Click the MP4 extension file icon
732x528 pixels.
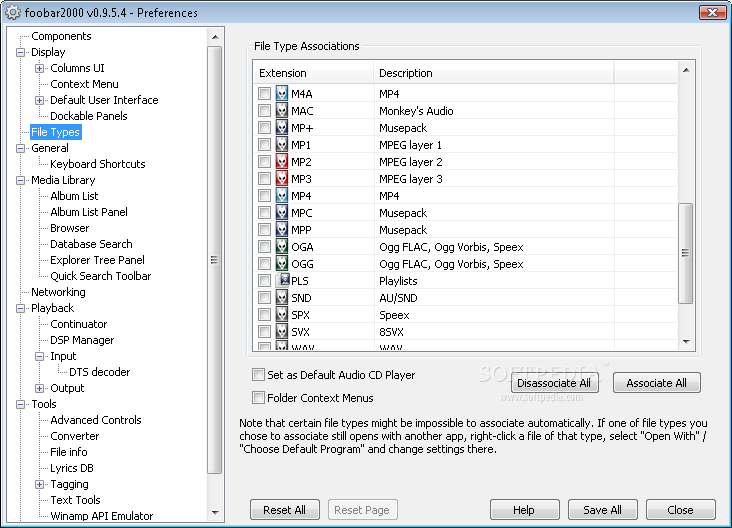tap(282, 196)
